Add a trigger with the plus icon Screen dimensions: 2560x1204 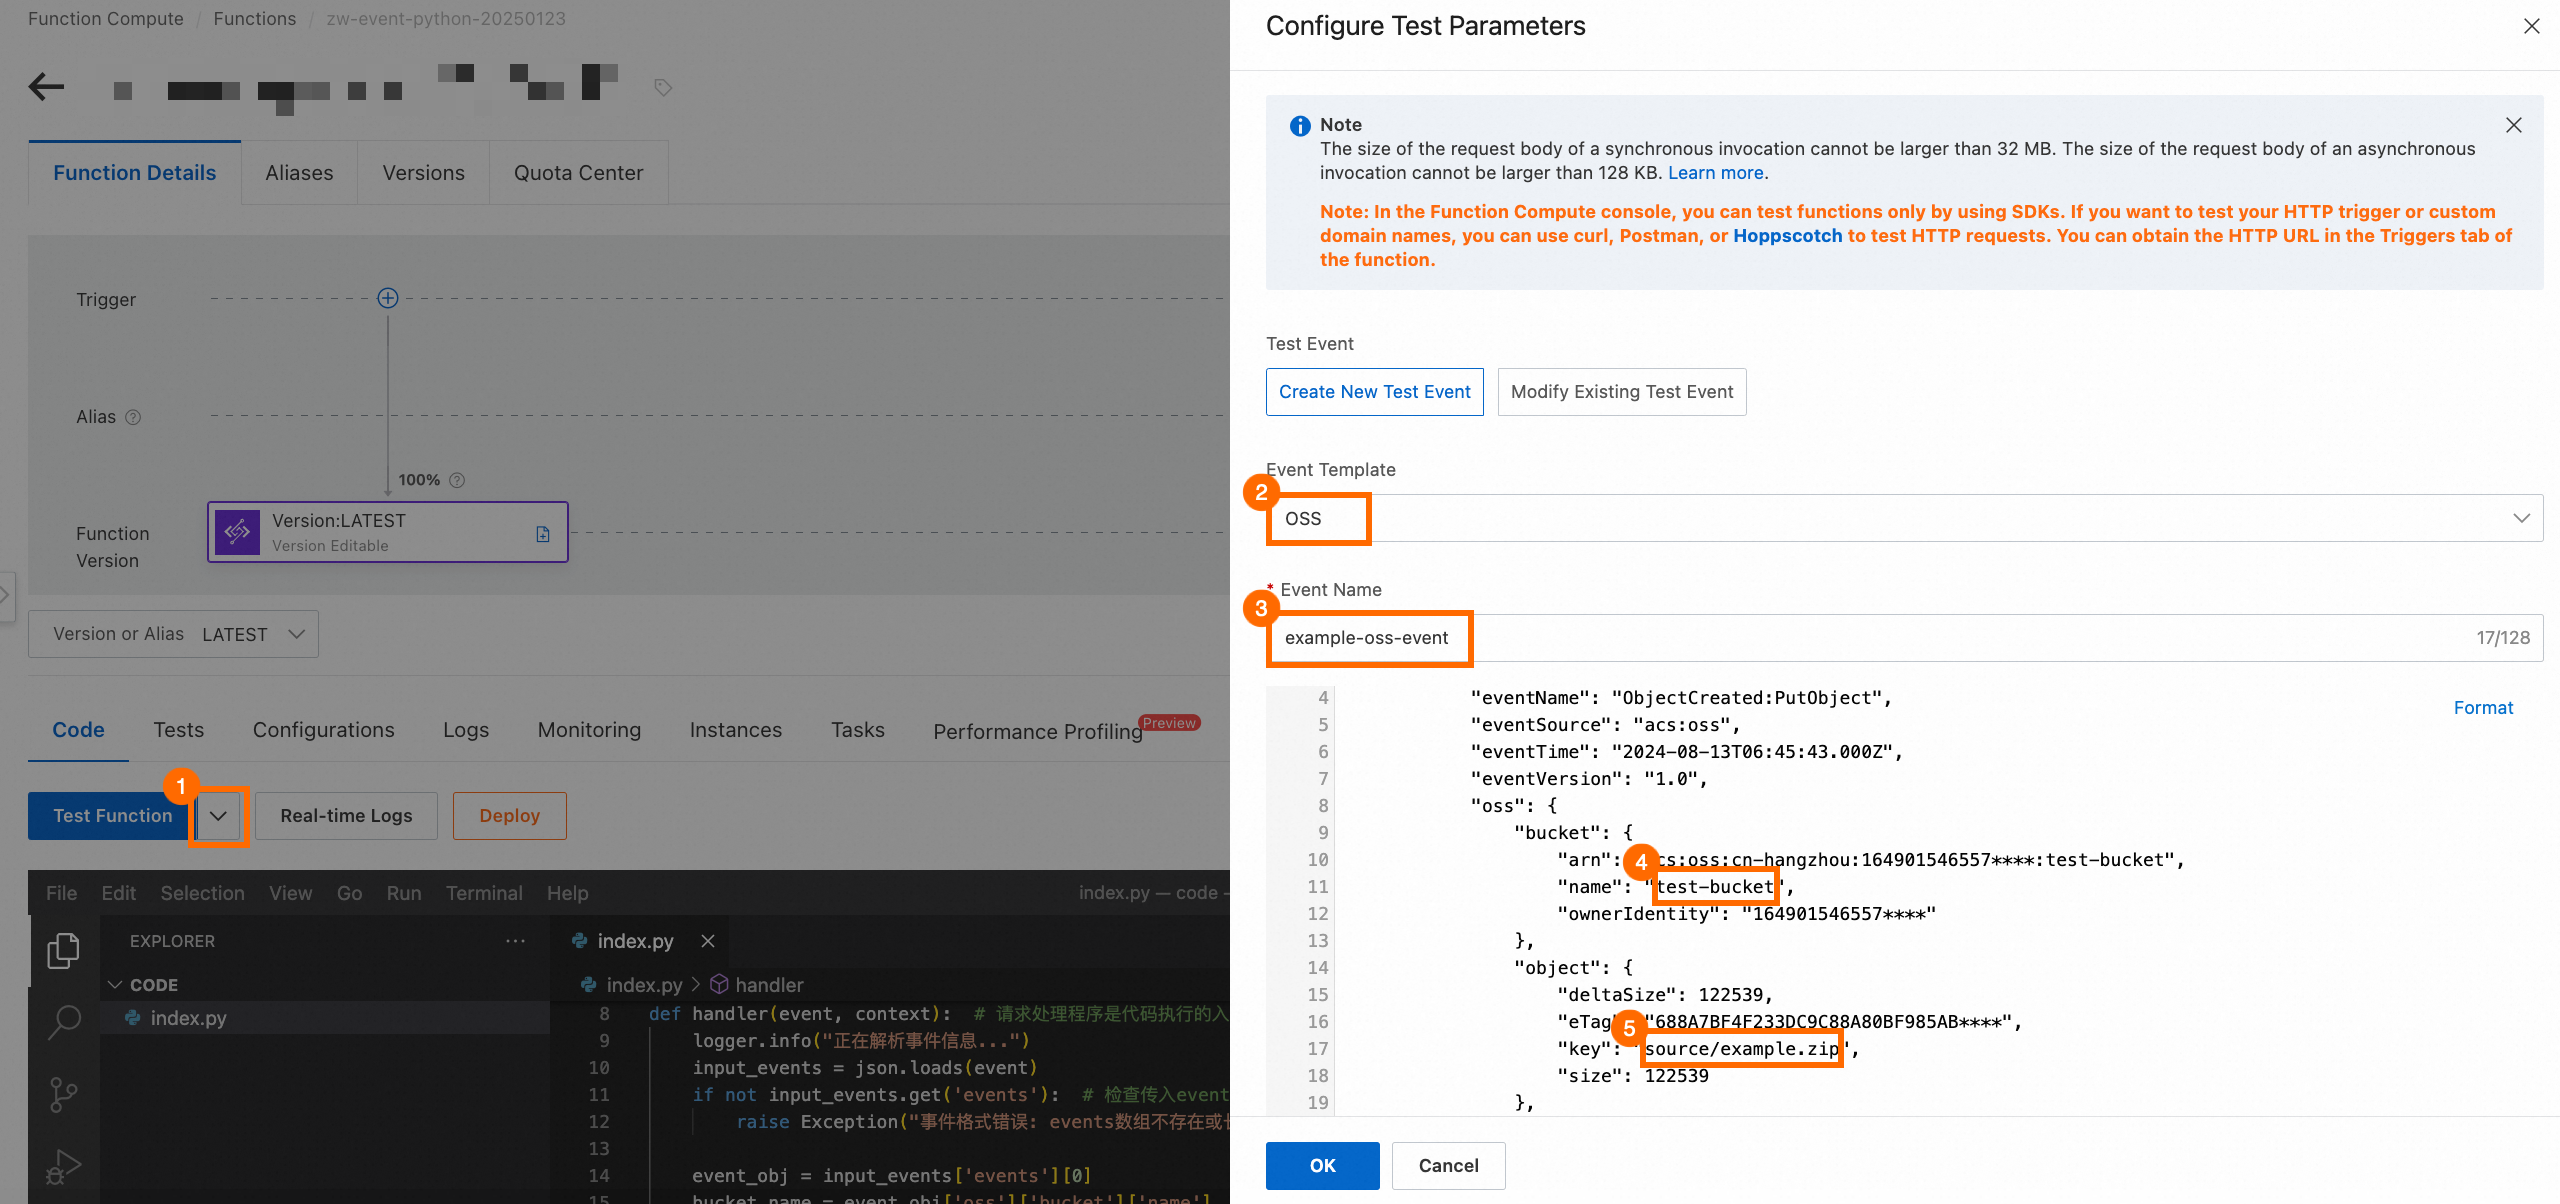point(388,298)
